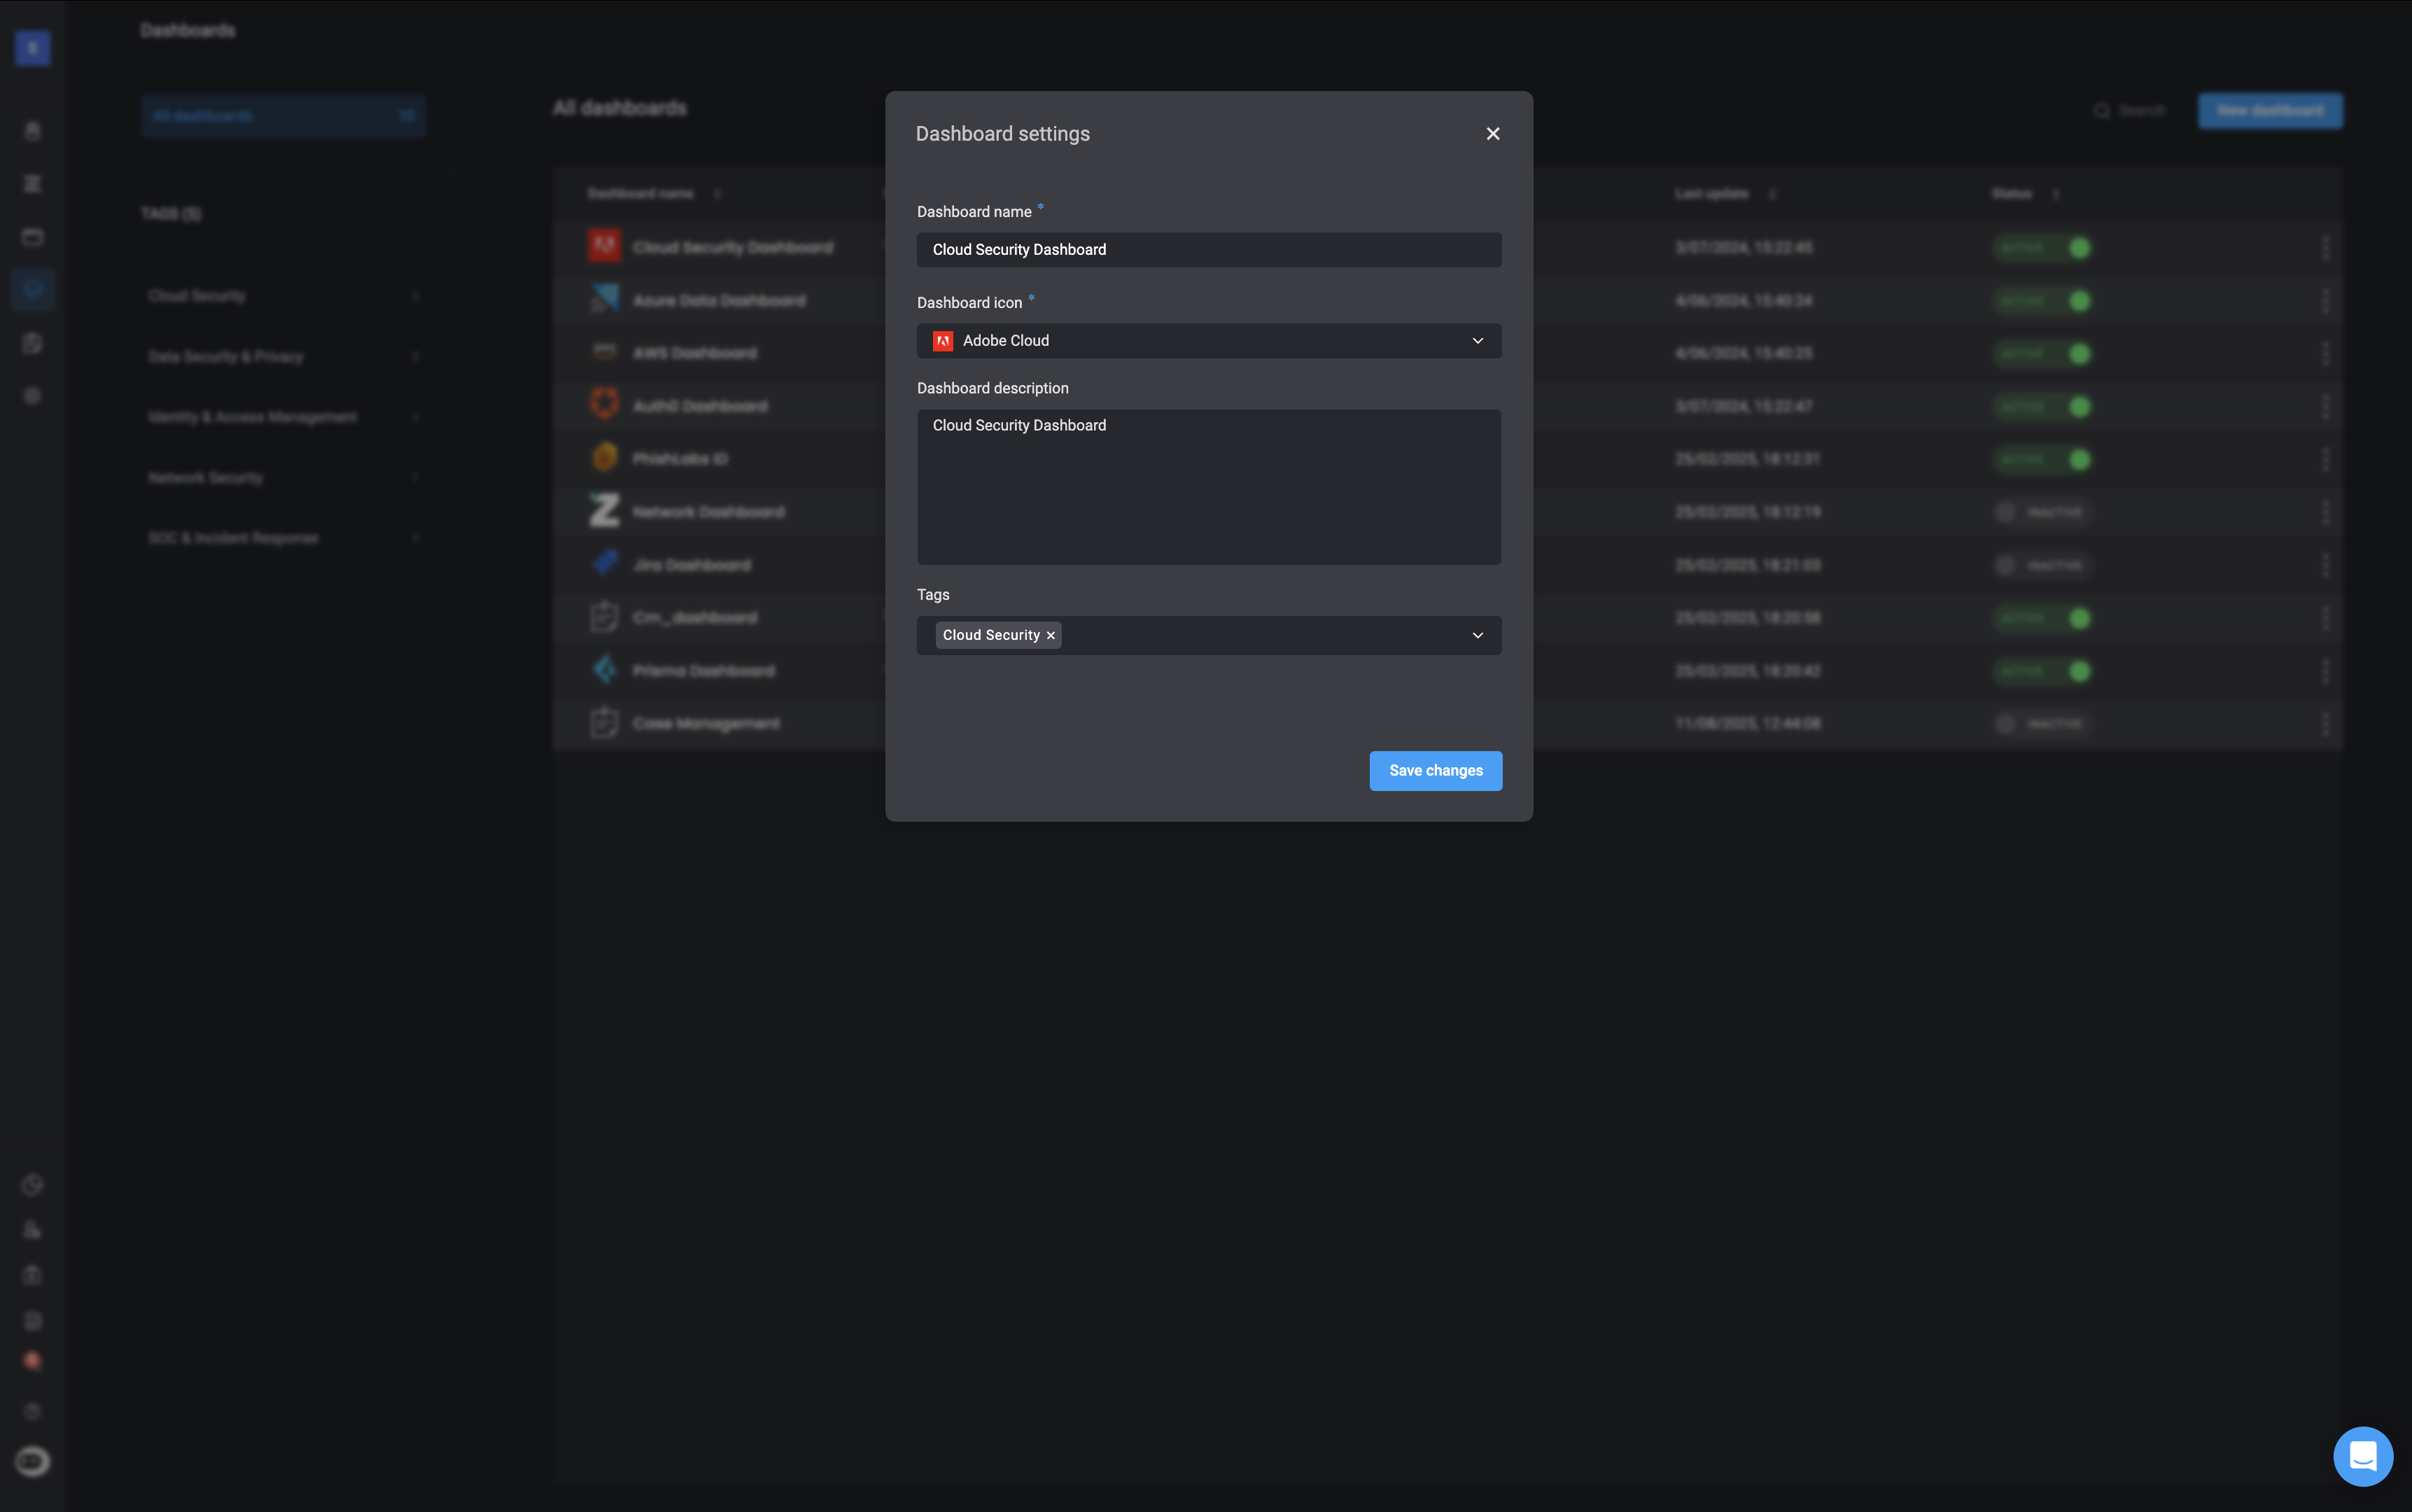This screenshot has width=2412, height=1512.
Task: Close the Dashboard settings dialog
Action: pos(1492,134)
